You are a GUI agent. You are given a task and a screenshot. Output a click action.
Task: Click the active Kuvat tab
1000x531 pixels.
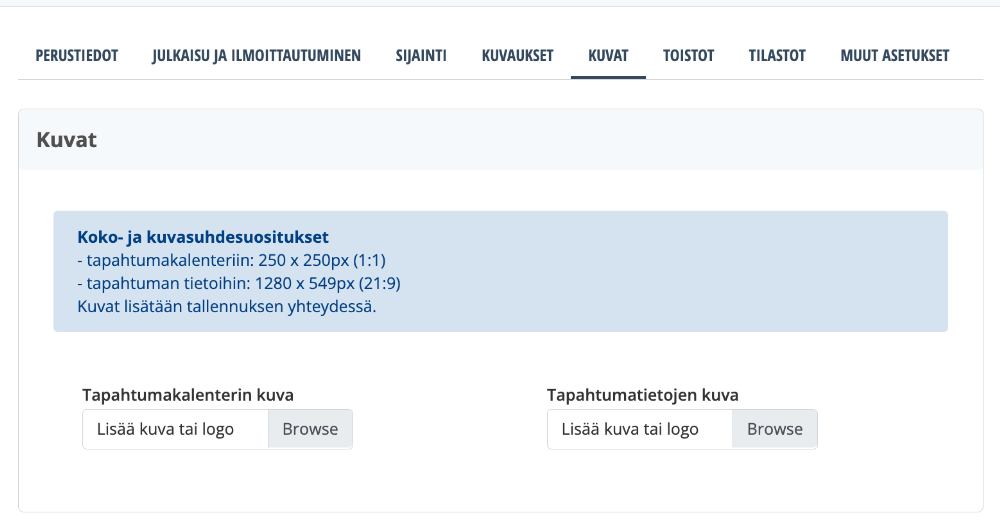(x=608, y=56)
